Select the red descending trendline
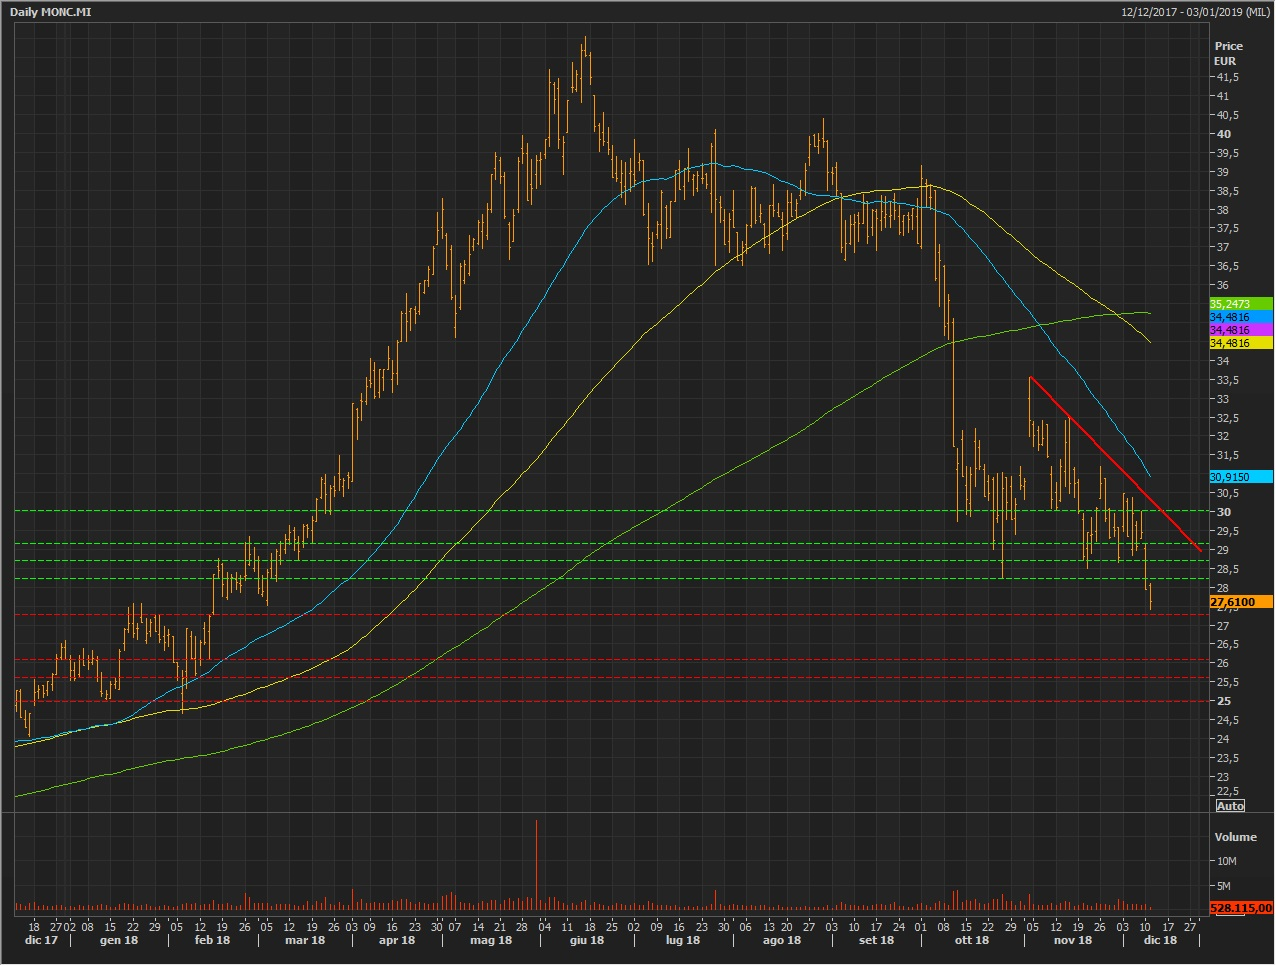 (x=1115, y=463)
